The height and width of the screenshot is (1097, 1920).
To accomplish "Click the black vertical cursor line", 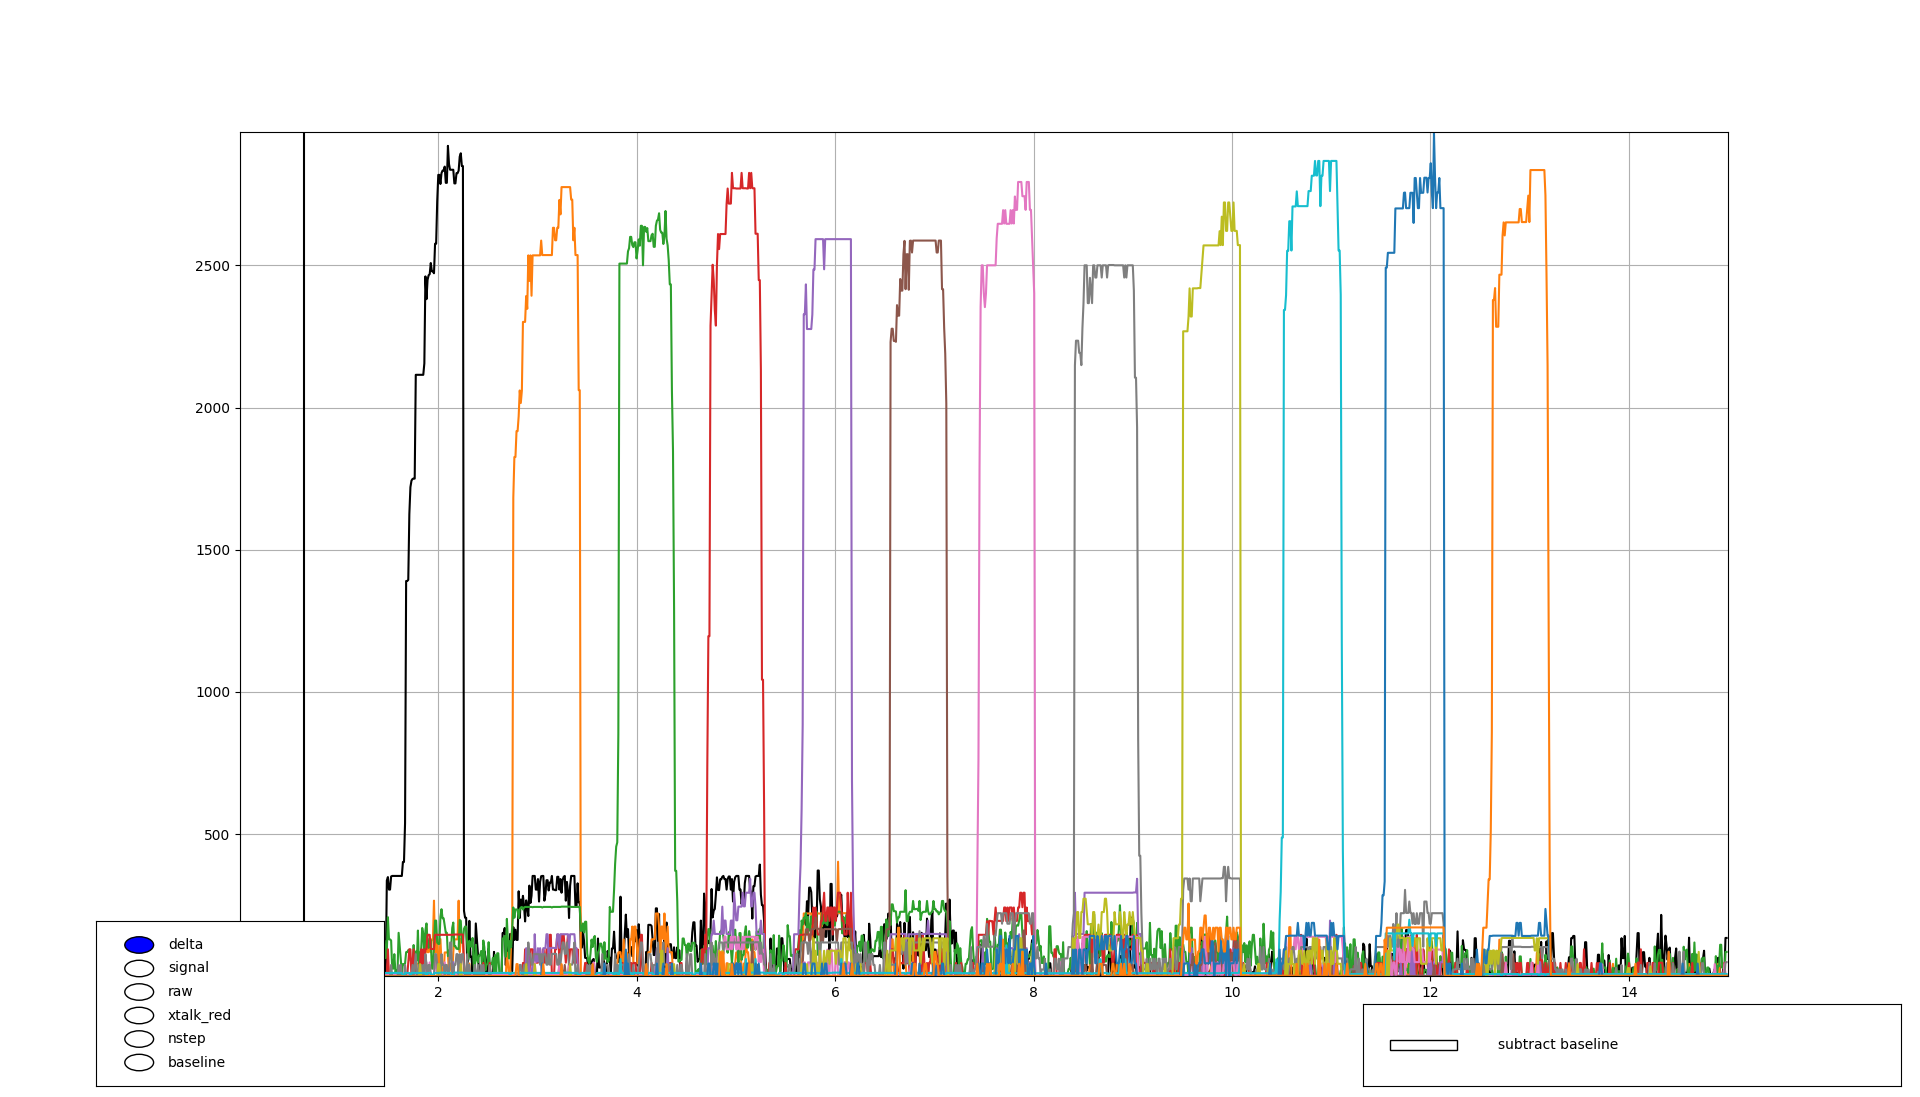I will point(304,500).
